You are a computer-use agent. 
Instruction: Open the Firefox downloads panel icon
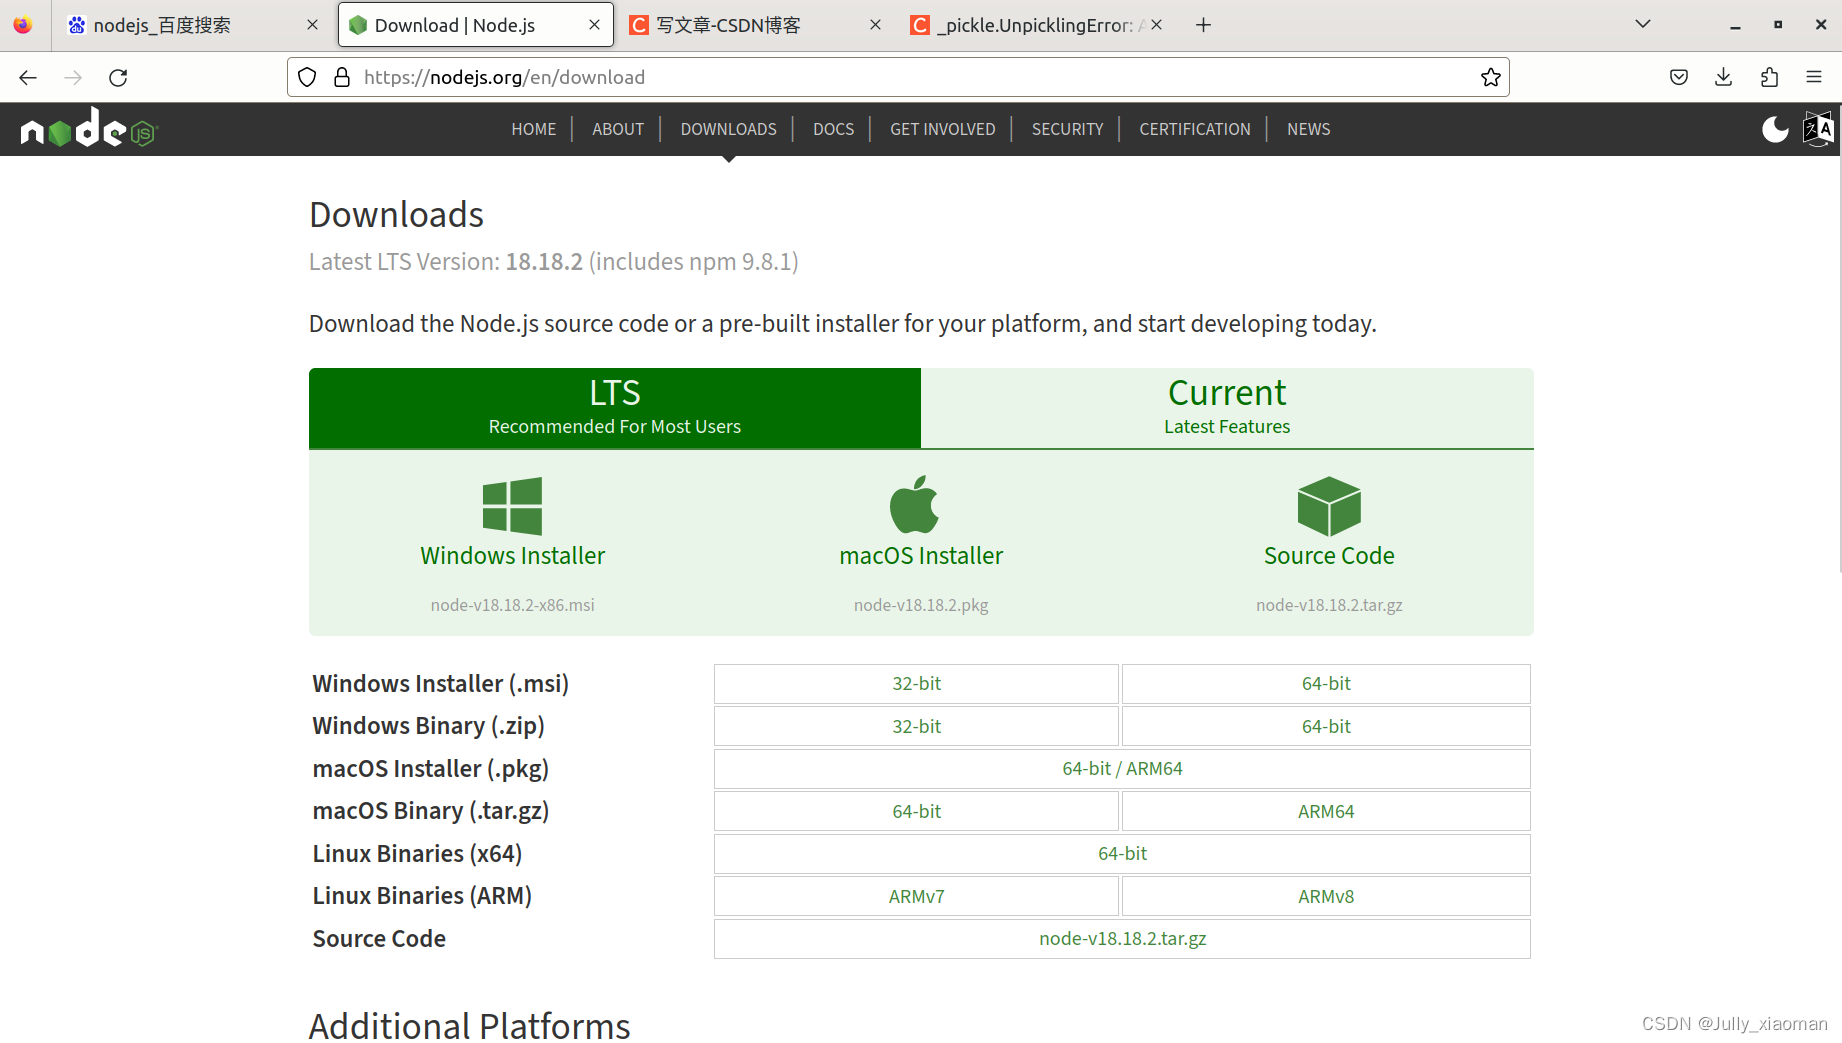pos(1723,77)
